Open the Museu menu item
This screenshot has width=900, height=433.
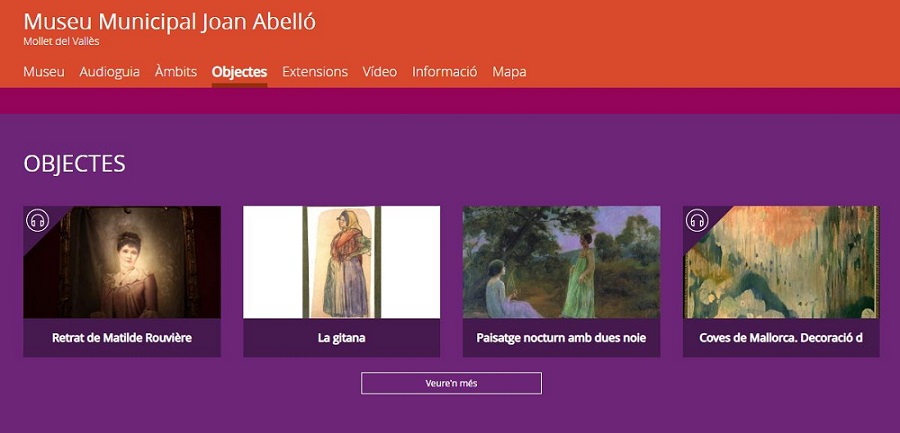44,72
